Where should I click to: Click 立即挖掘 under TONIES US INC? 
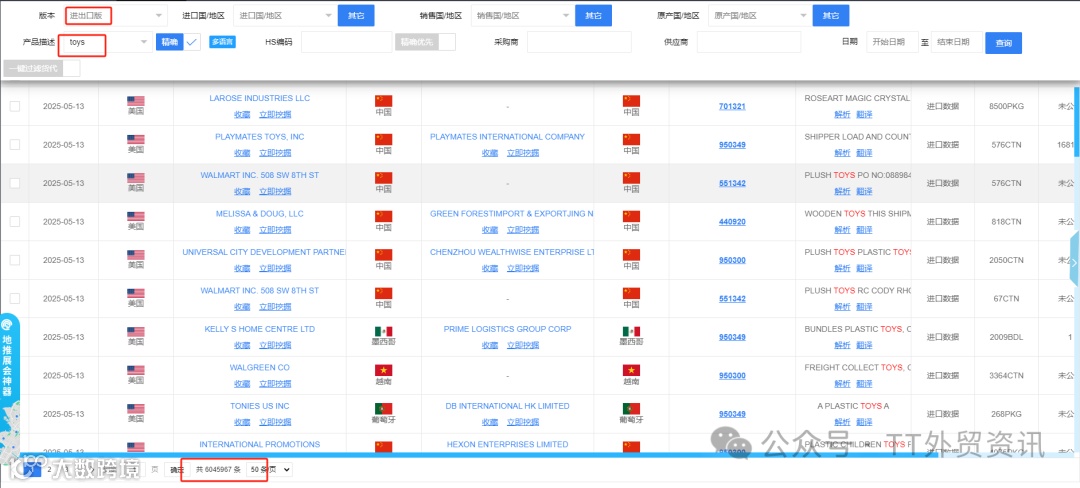point(275,423)
